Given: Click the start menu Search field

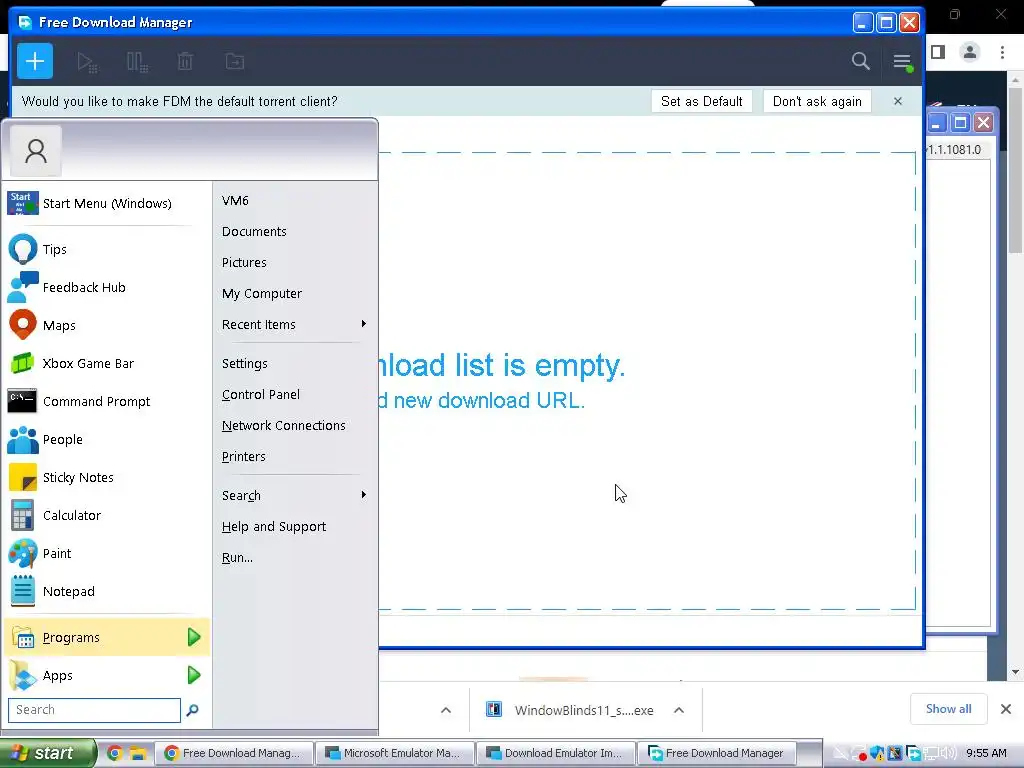Looking at the screenshot, I should pyautogui.click(x=94, y=710).
